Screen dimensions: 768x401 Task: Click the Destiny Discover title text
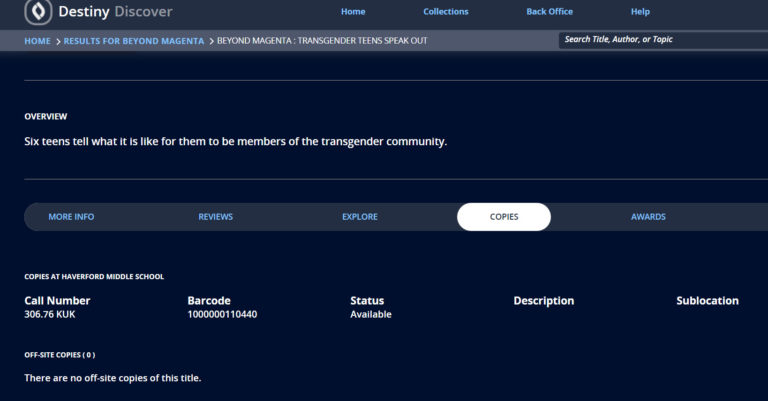click(x=115, y=11)
